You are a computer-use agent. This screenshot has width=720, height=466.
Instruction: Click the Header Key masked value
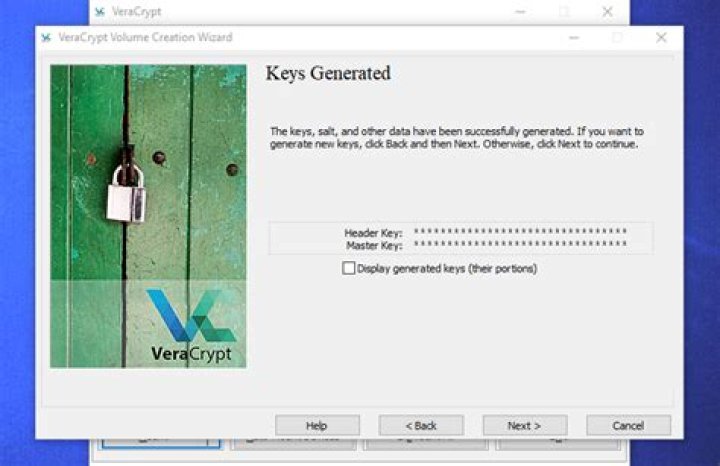[520, 231]
